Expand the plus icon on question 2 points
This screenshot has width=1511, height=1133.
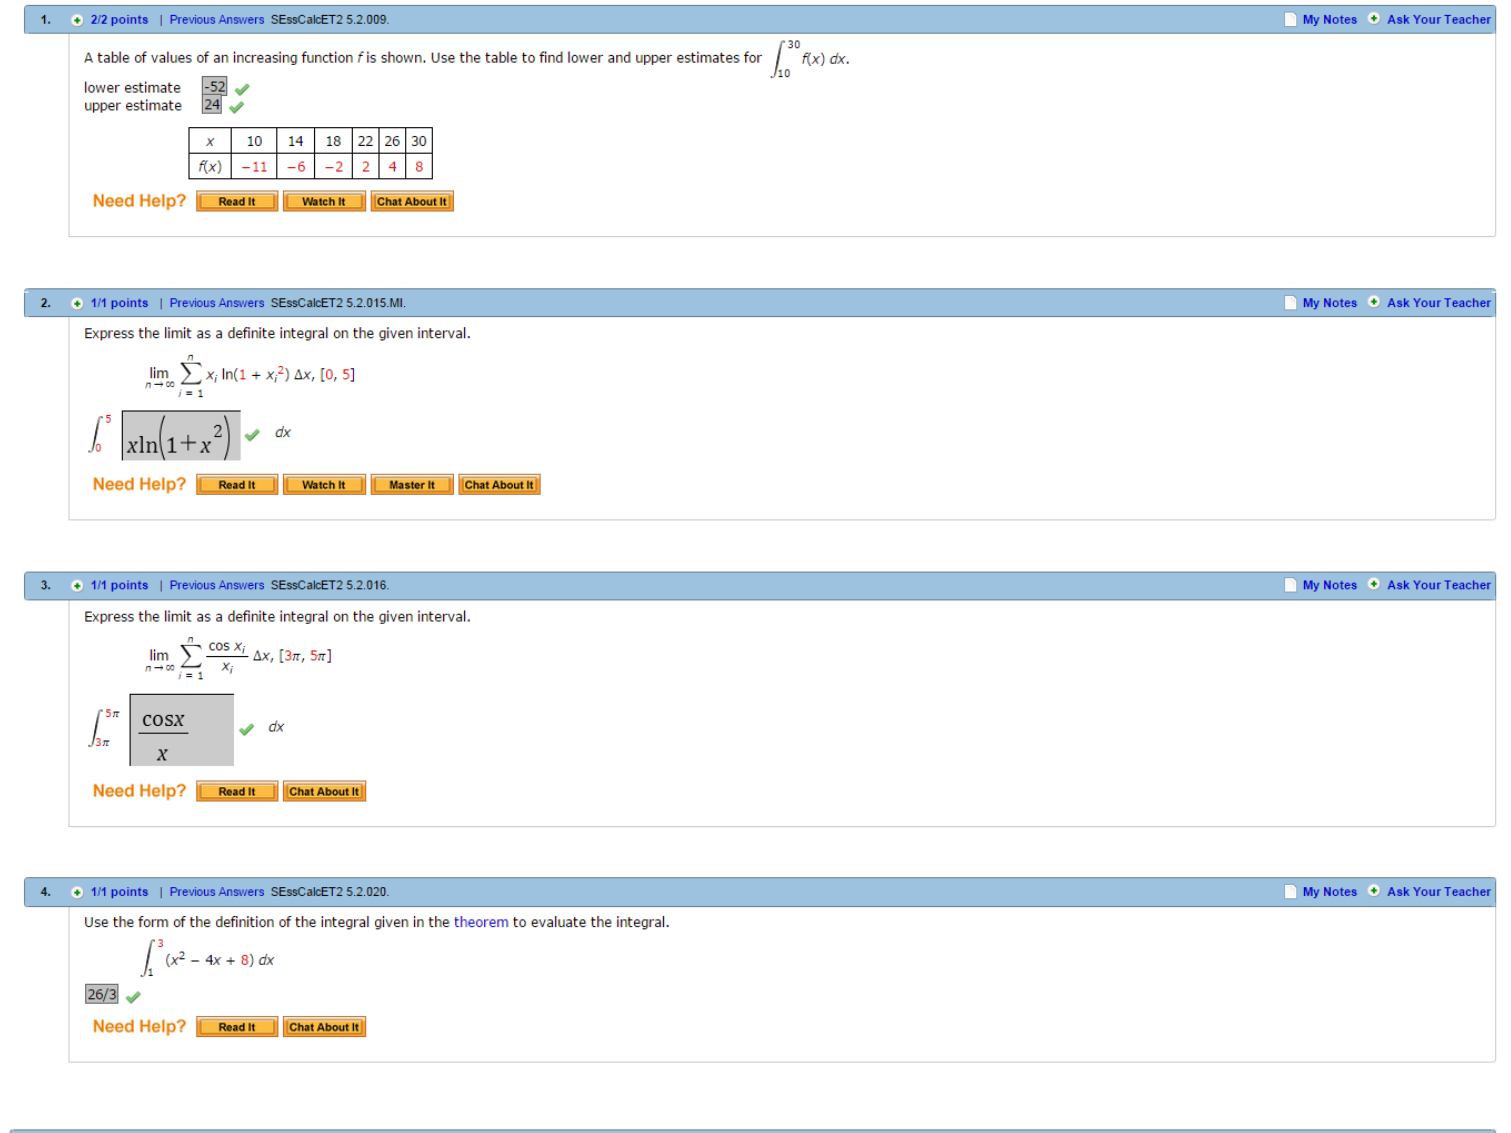pyautogui.click(x=77, y=302)
